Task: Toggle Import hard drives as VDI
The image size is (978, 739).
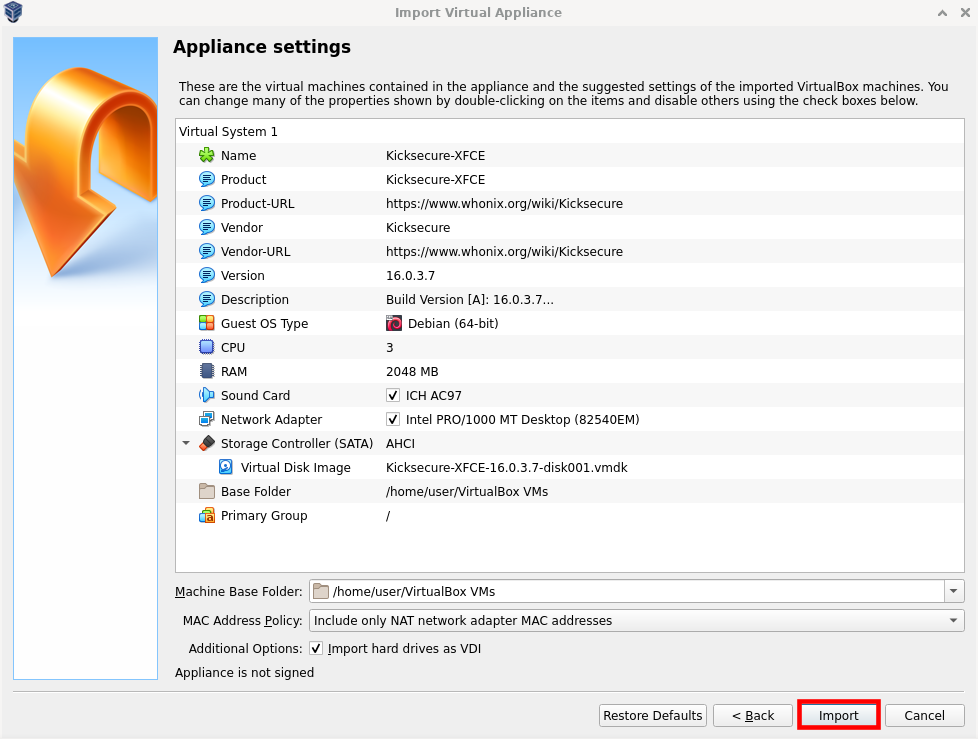Action: (316, 649)
